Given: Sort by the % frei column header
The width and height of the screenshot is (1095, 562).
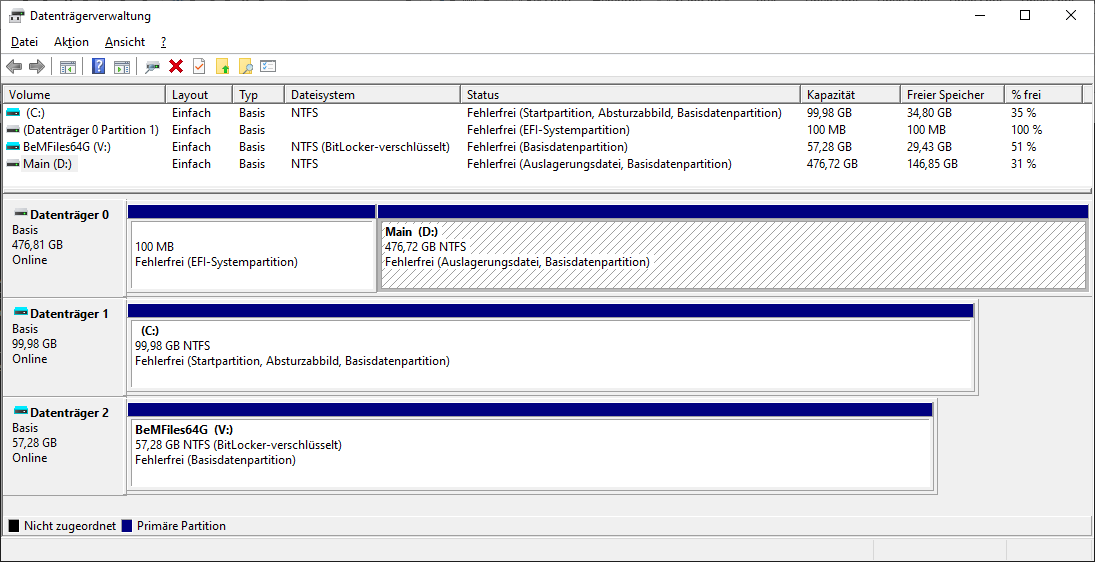Looking at the screenshot, I should pyautogui.click(x=1043, y=95).
